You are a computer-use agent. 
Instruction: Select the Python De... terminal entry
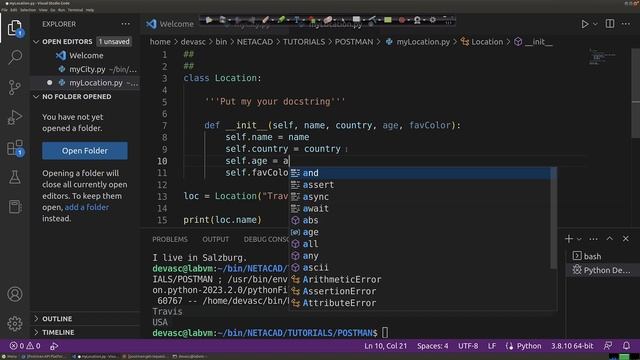pyautogui.click(x=602, y=270)
